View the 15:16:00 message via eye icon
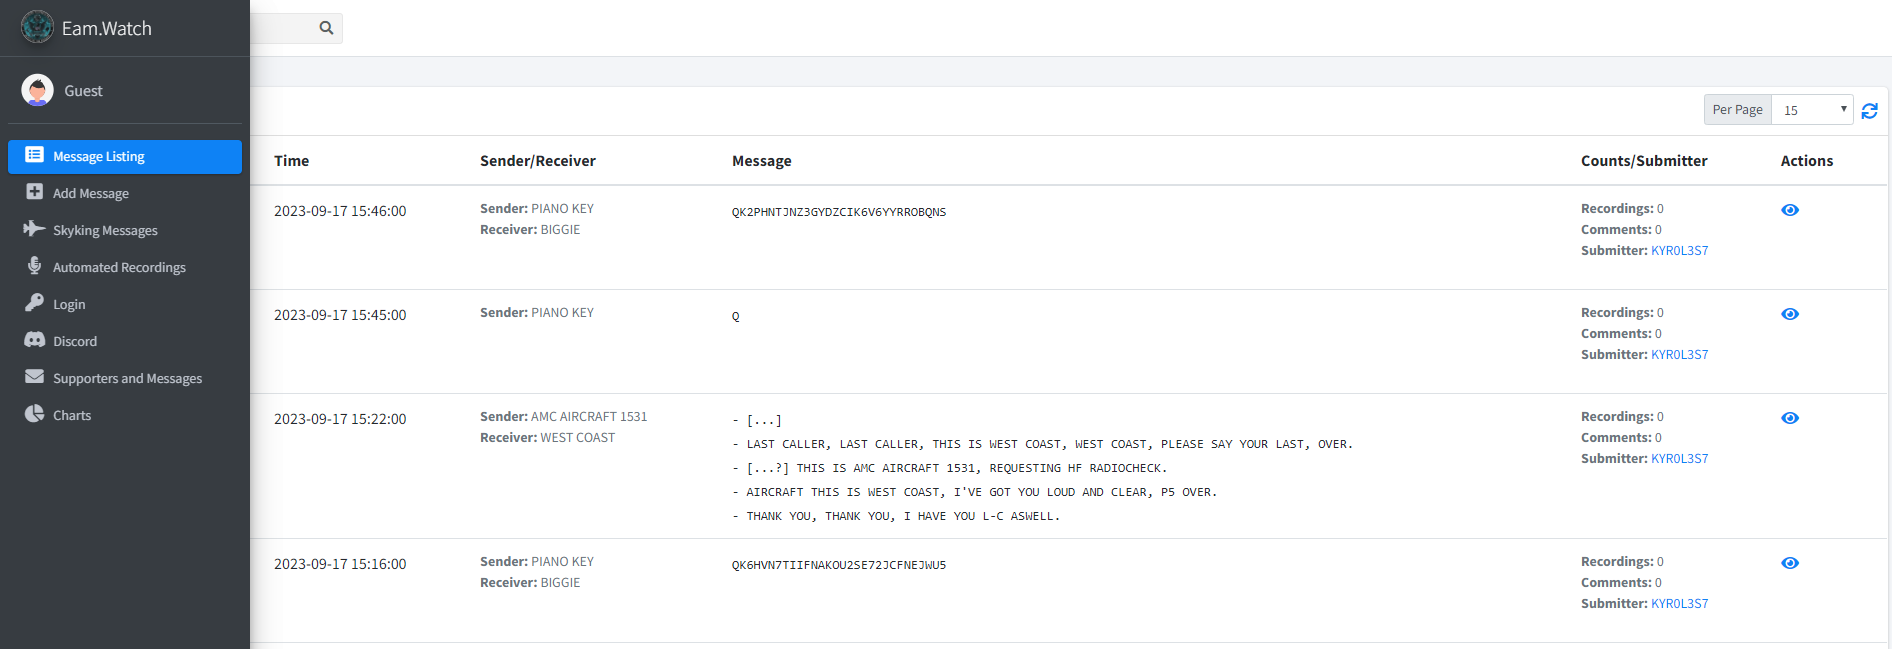Screen dimensions: 1892x649 pos(1790,563)
